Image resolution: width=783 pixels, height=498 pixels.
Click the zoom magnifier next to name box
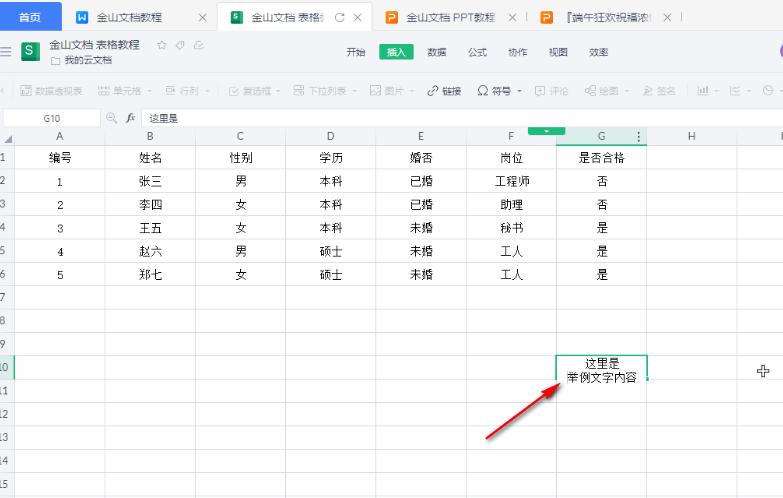click(x=111, y=118)
